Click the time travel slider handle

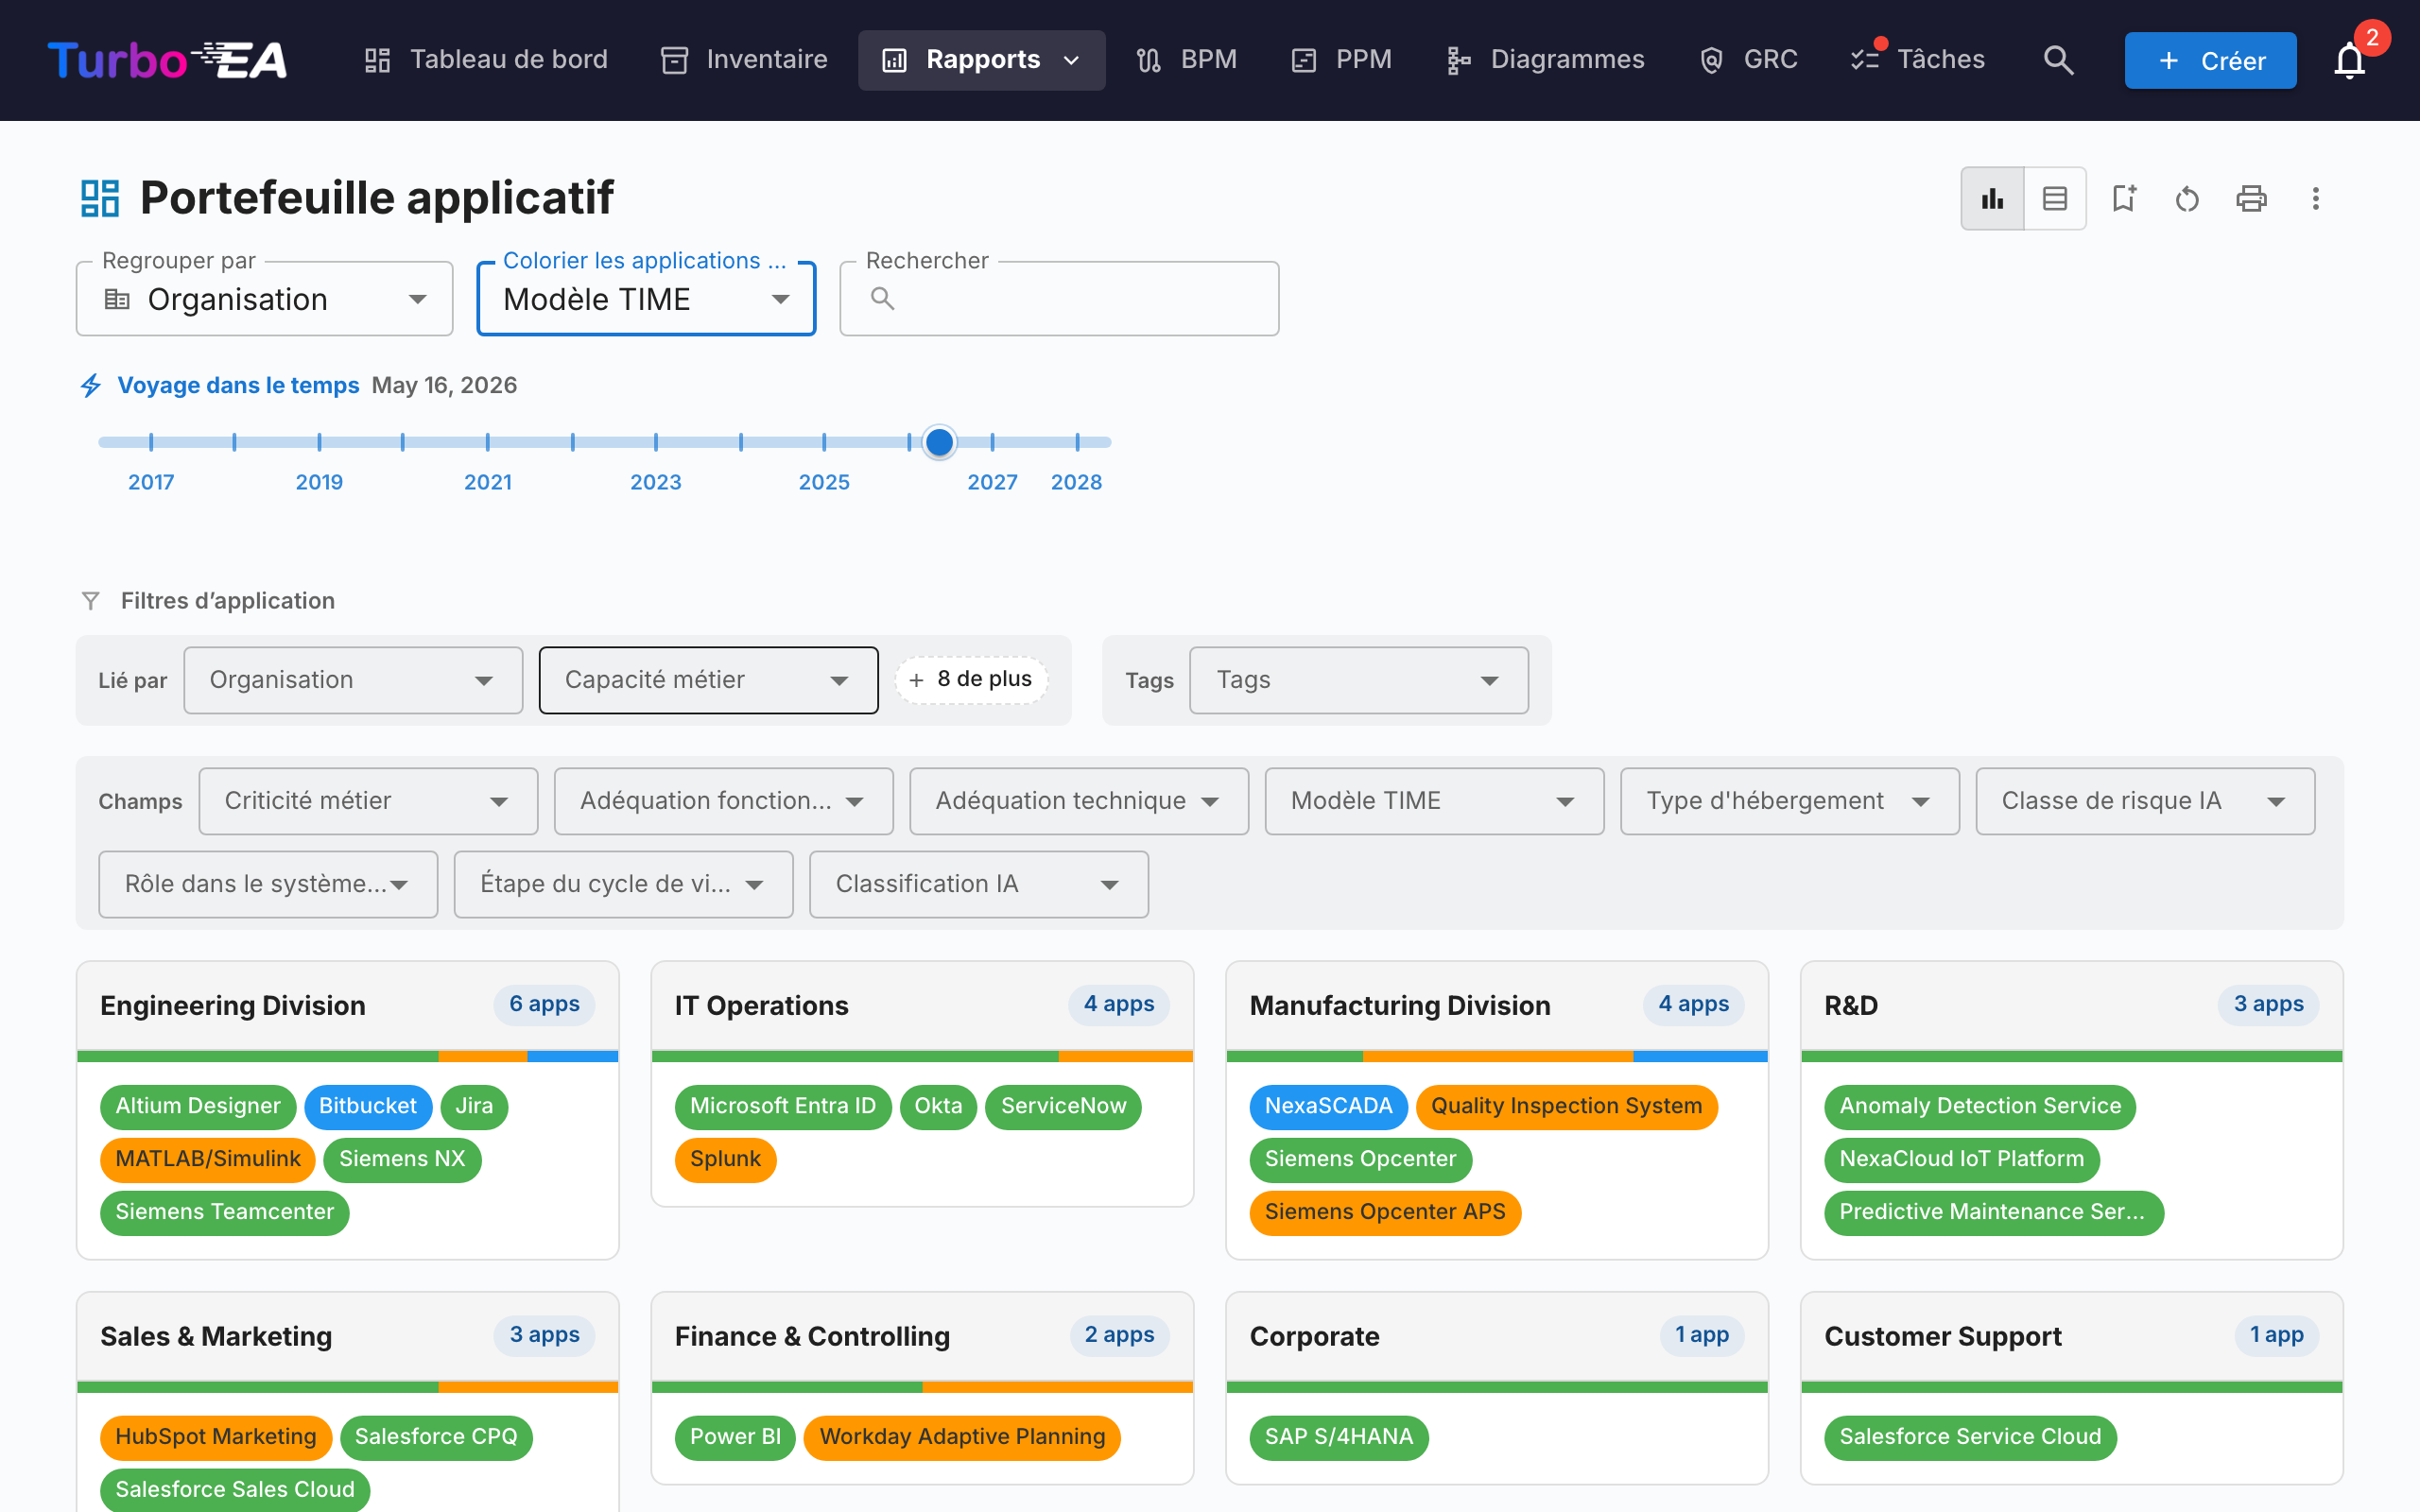(x=939, y=442)
